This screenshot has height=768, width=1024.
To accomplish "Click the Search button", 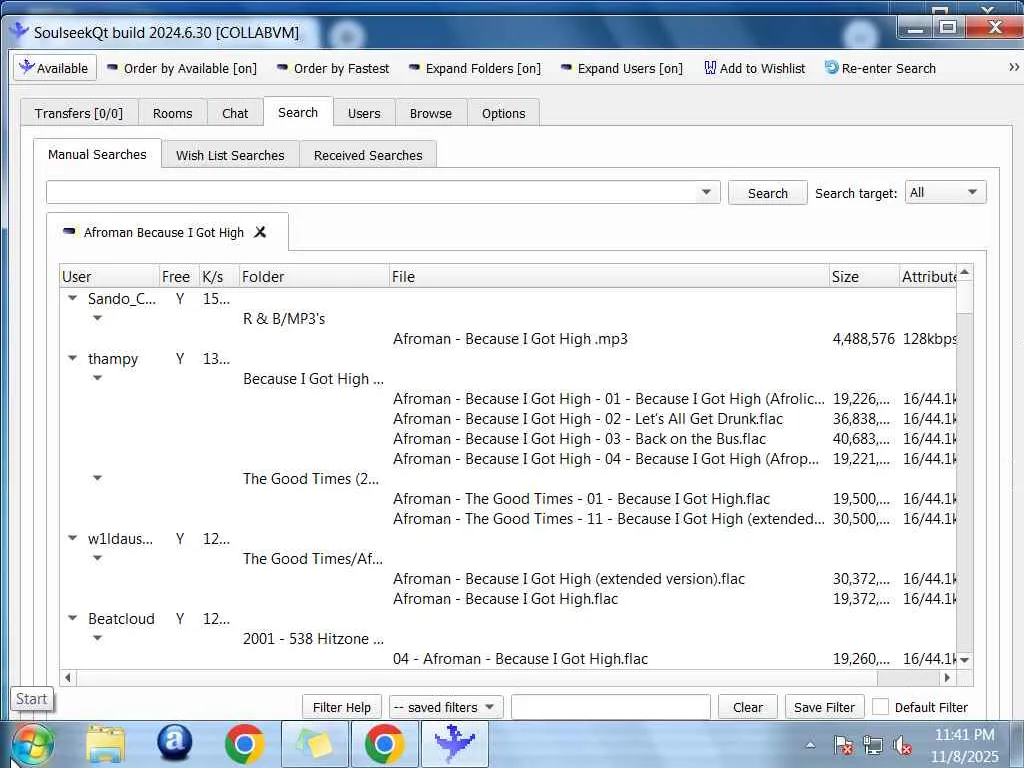I will tap(767, 193).
